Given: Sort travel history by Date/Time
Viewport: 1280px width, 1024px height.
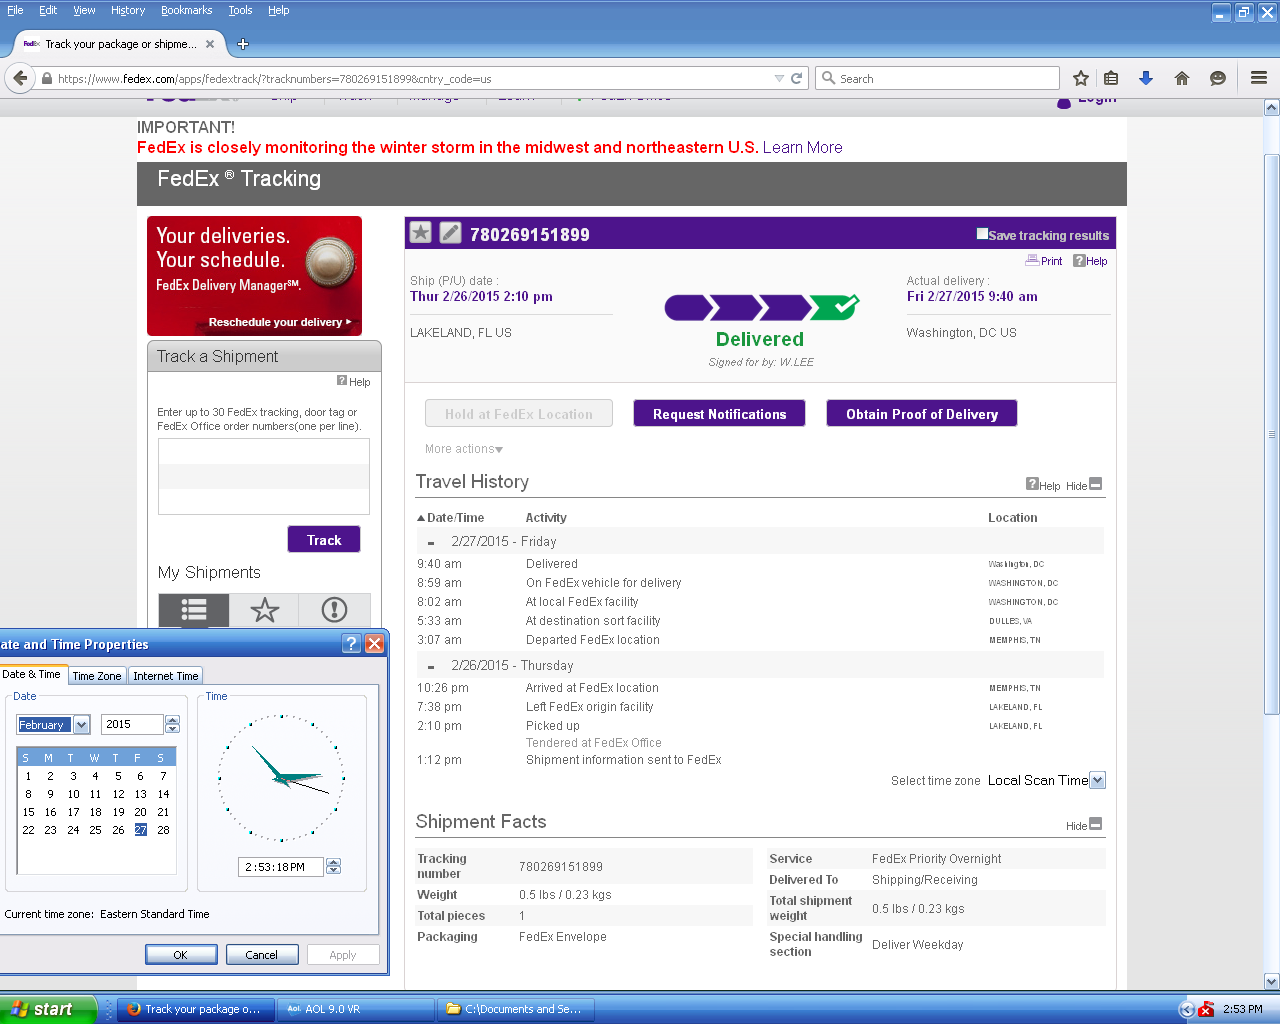Looking at the screenshot, I should click(x=450, y=518).
